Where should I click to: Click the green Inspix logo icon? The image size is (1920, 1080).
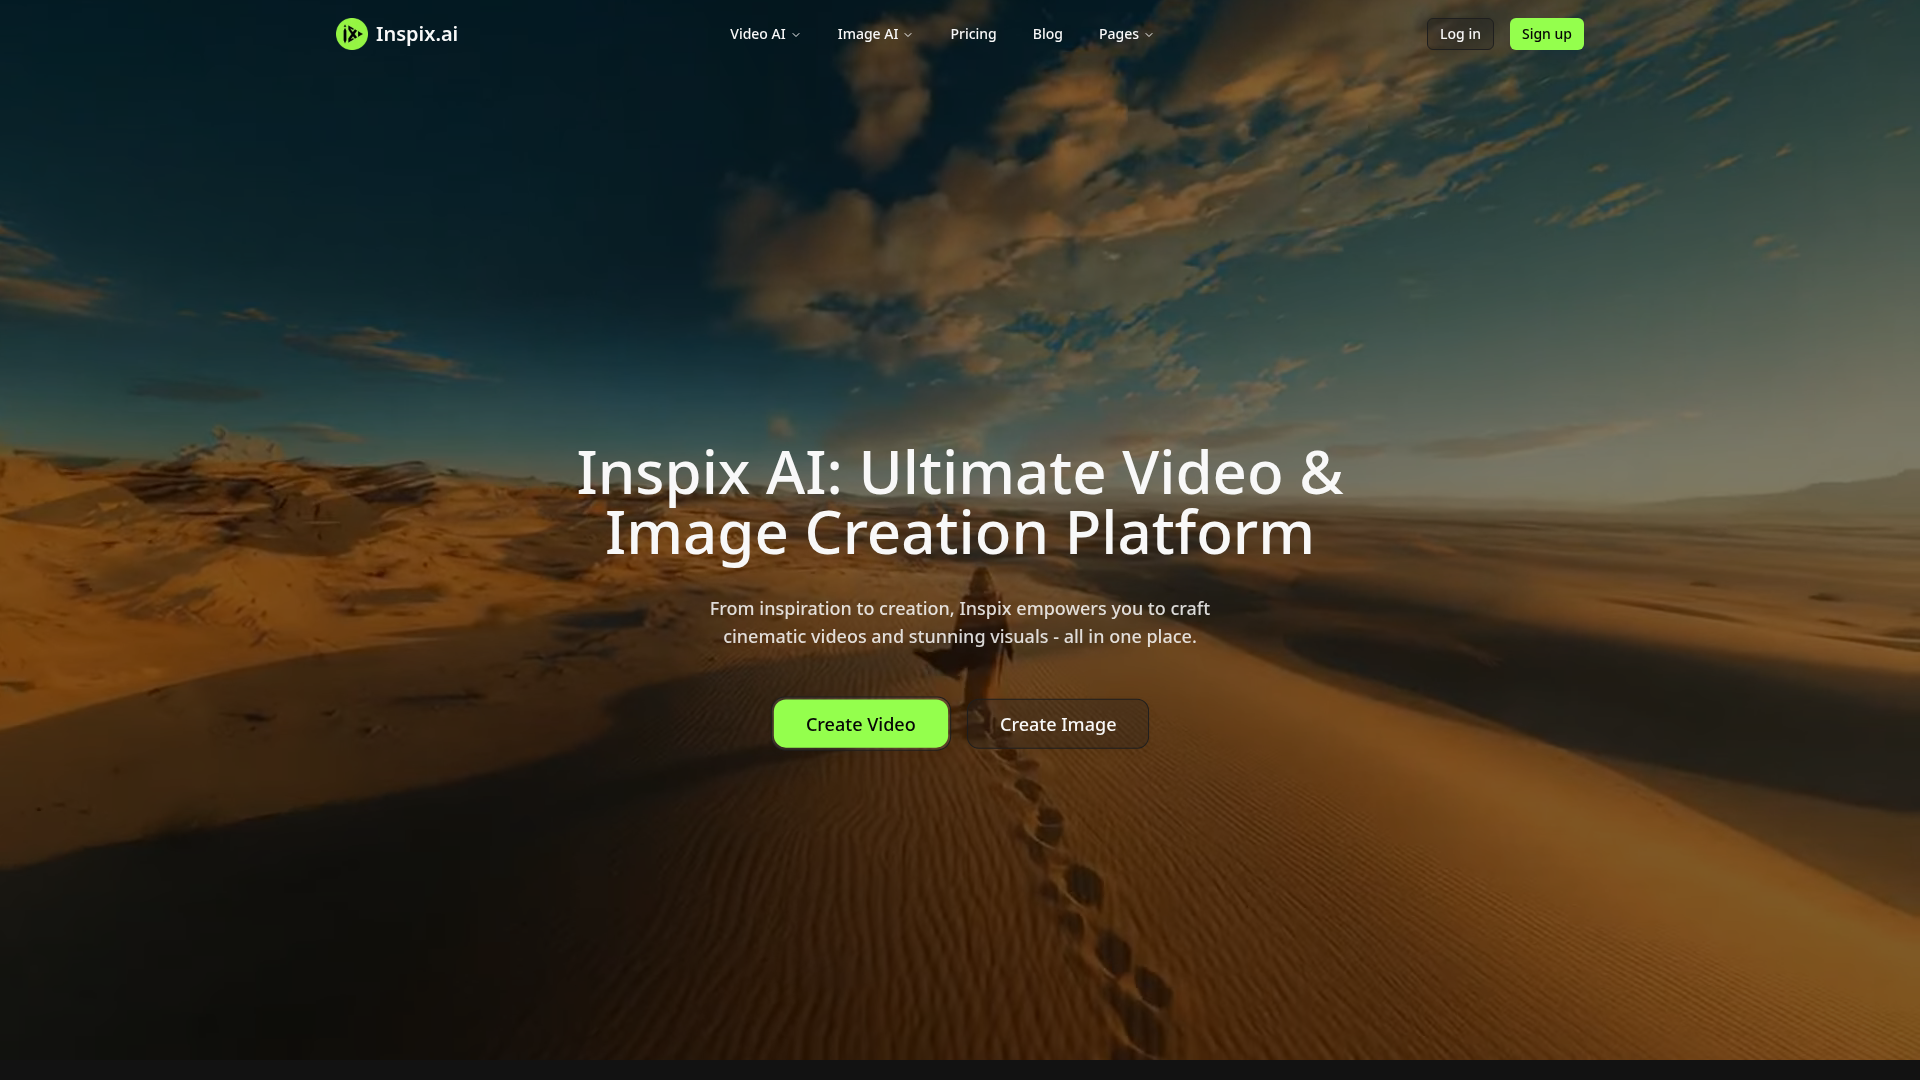pos(351,34)
